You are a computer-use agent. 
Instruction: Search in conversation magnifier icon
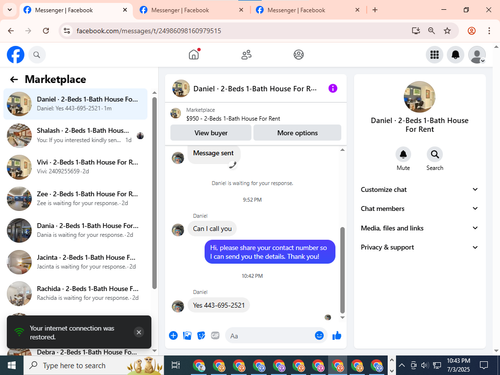coord(435,154)
